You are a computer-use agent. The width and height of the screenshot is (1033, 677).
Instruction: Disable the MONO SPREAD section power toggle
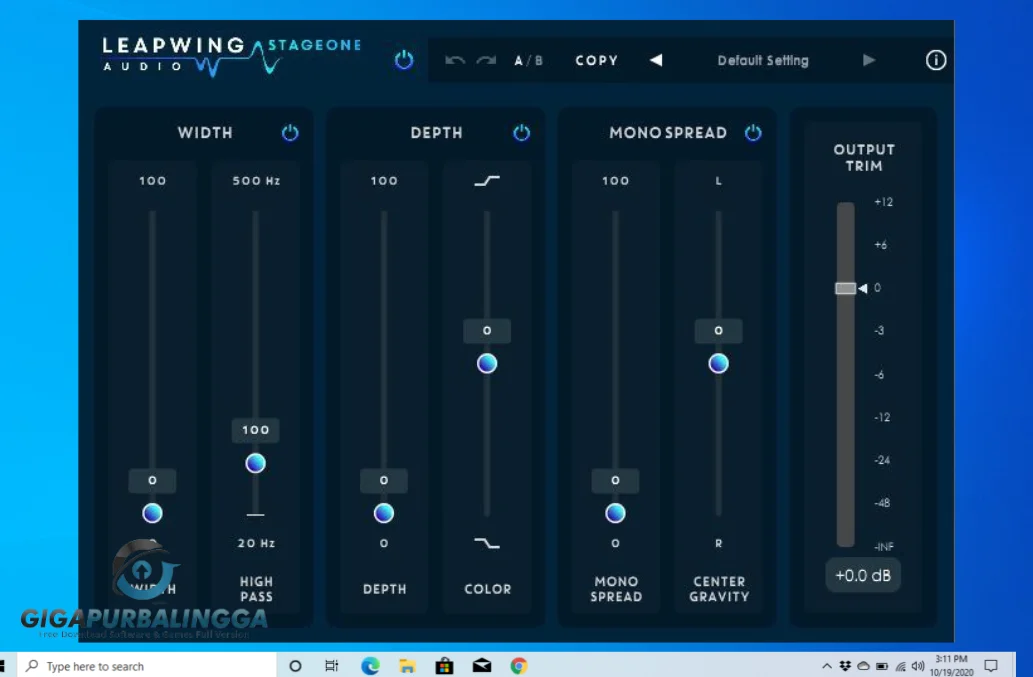click(753, 132)
